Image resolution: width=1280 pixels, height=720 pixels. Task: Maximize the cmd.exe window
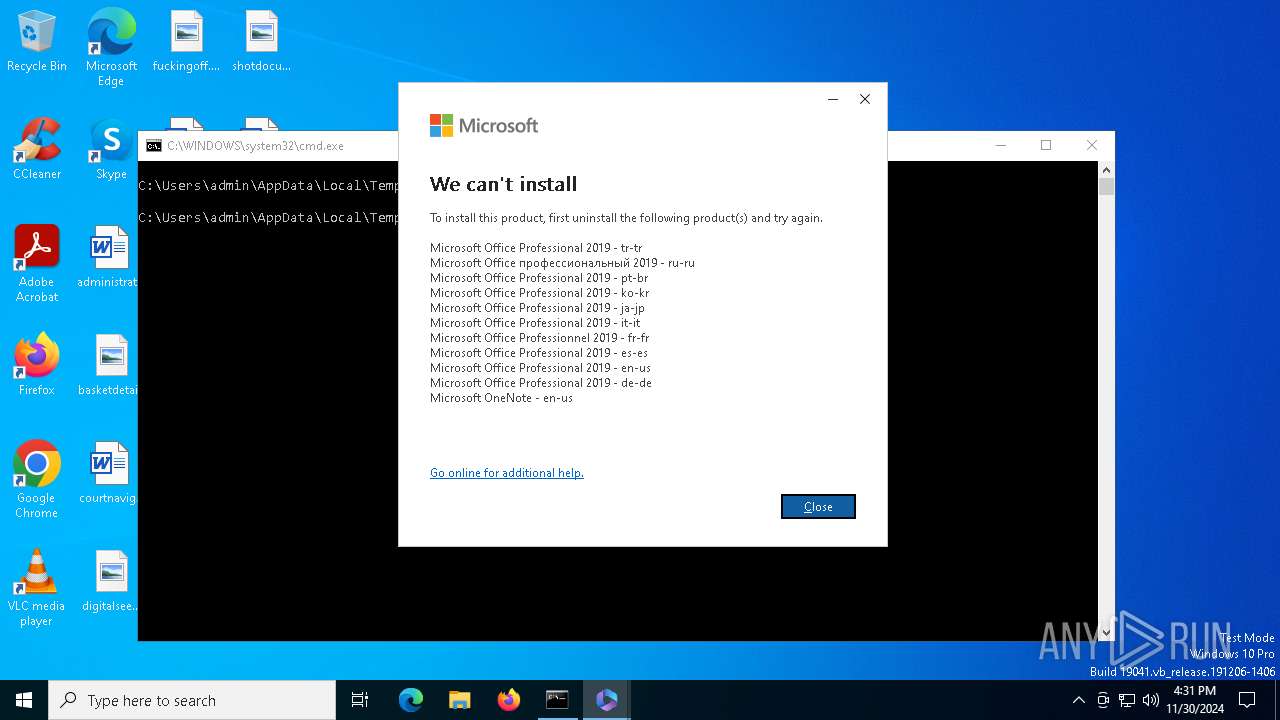(1046, 146)
